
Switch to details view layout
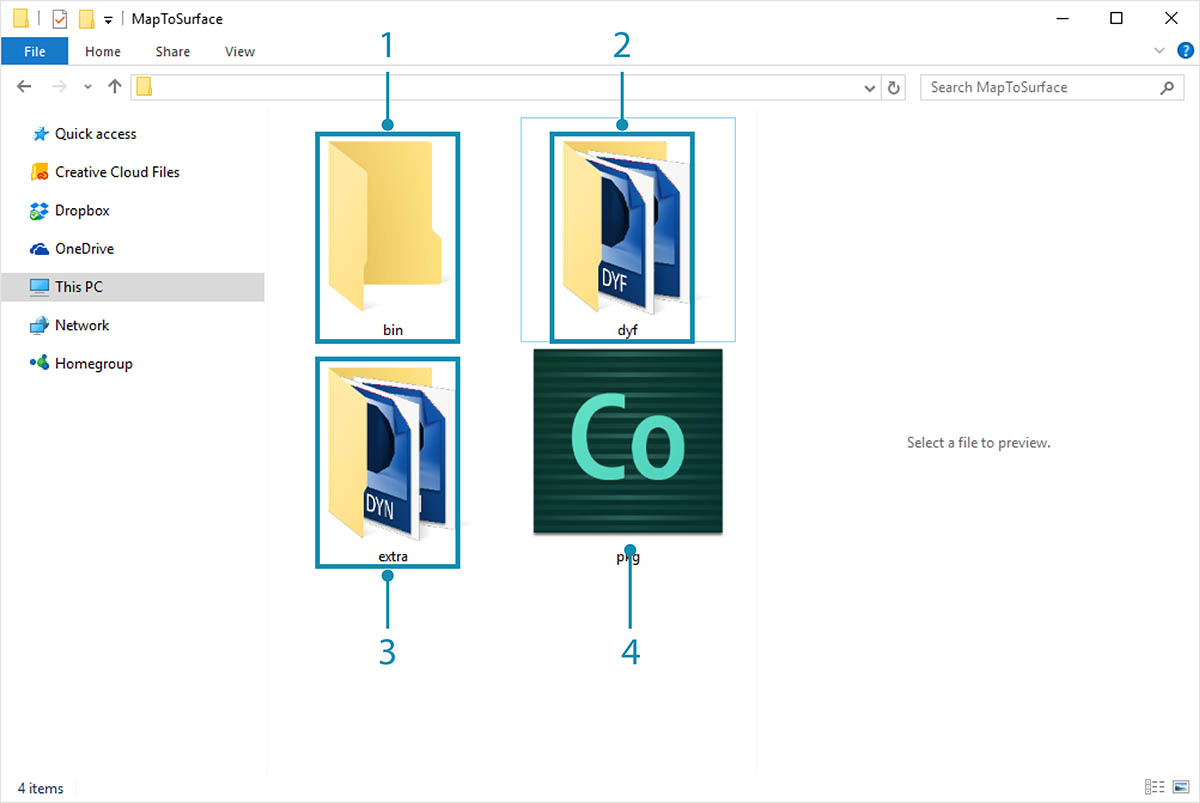tap(1155, 788)
